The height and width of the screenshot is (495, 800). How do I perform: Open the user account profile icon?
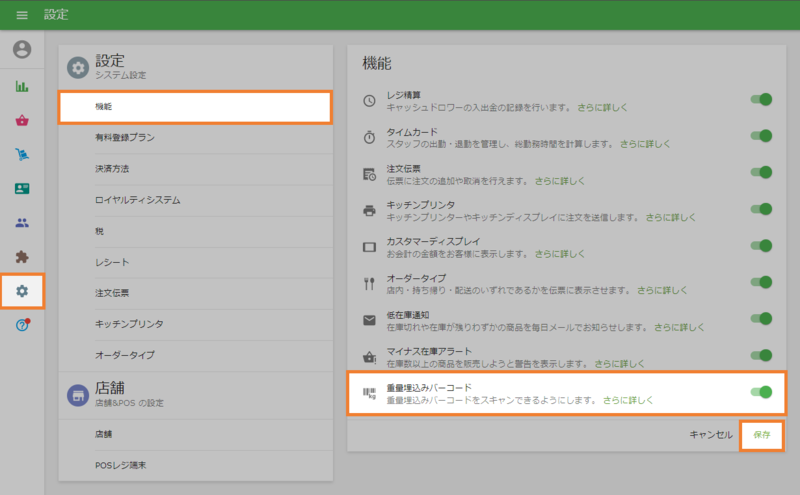pyautogui.click(x=22, y=49)
